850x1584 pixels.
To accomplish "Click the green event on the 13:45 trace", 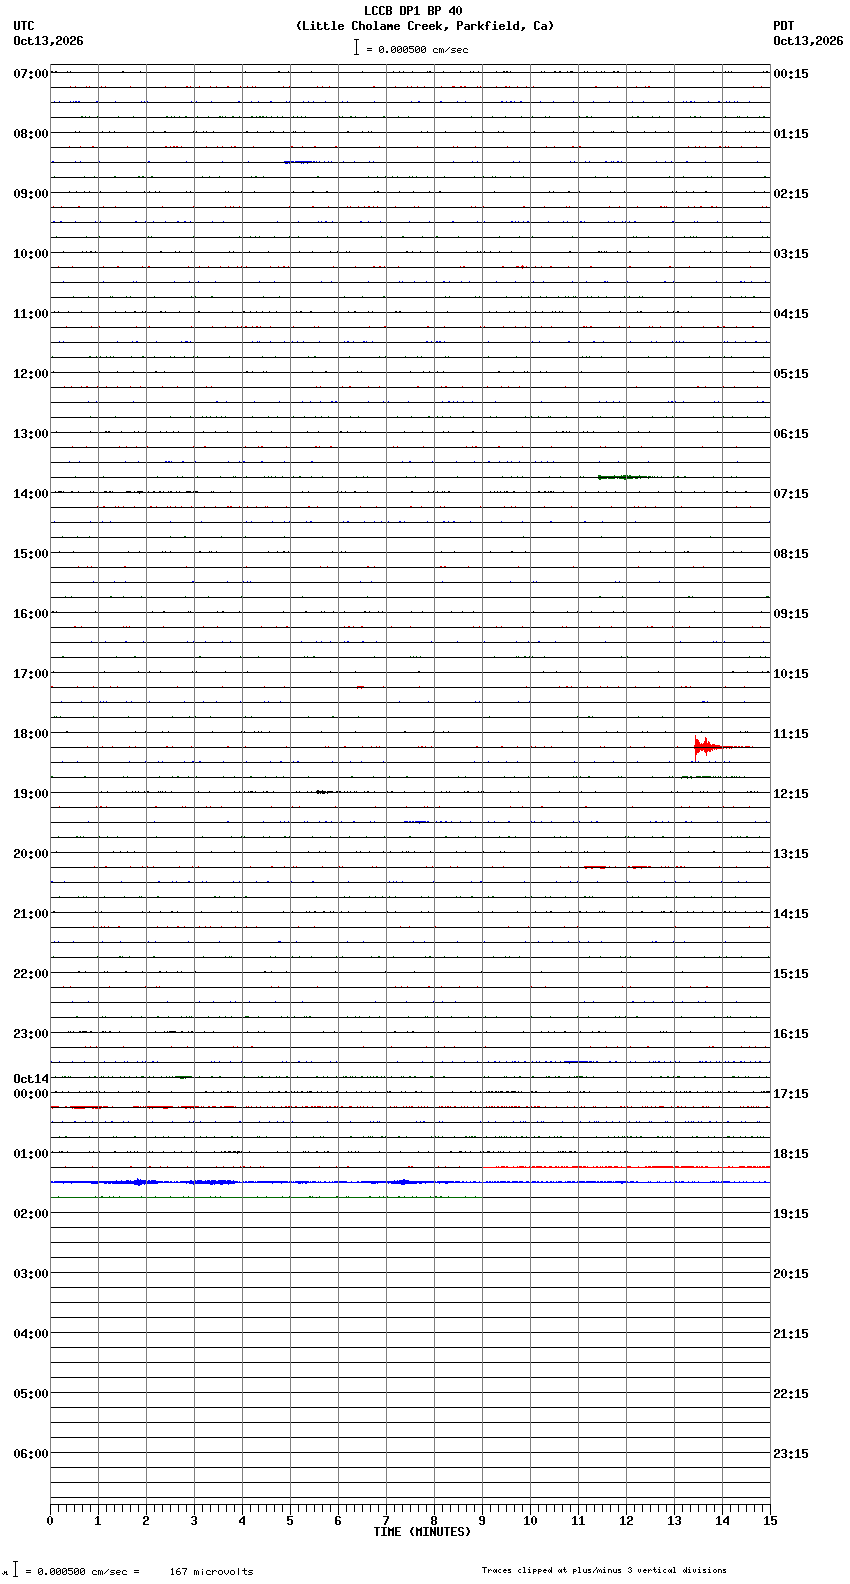I will tap(625, 477).
